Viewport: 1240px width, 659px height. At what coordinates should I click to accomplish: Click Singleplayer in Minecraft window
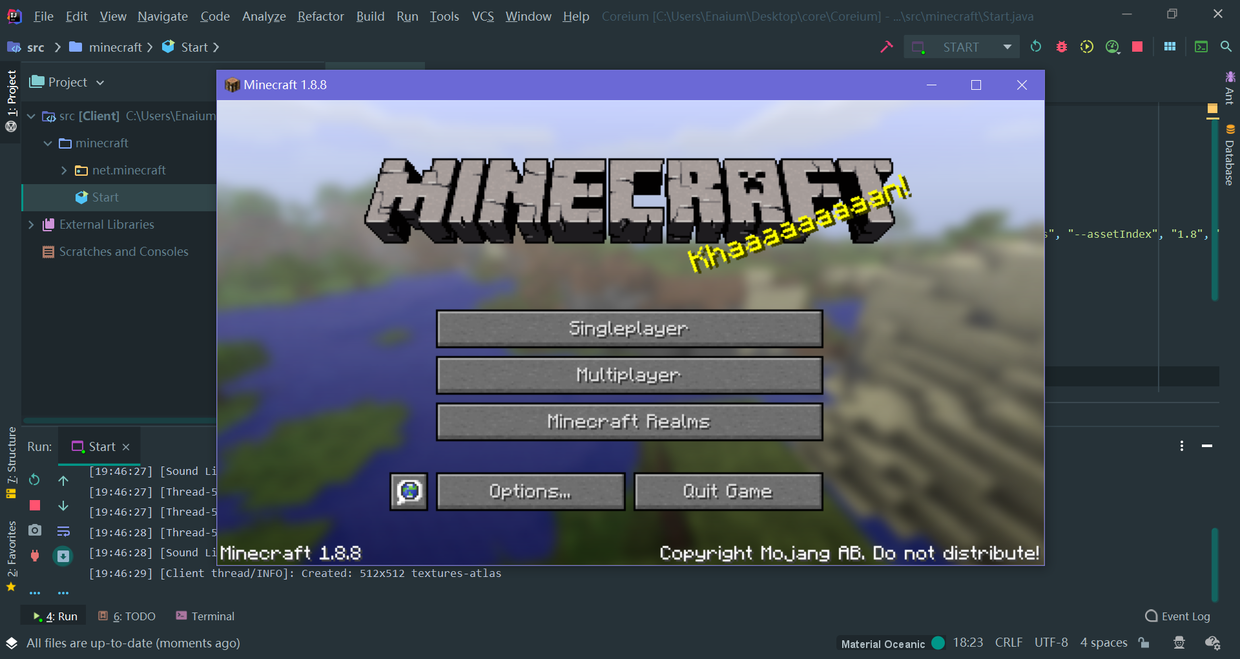click(629, 328)
